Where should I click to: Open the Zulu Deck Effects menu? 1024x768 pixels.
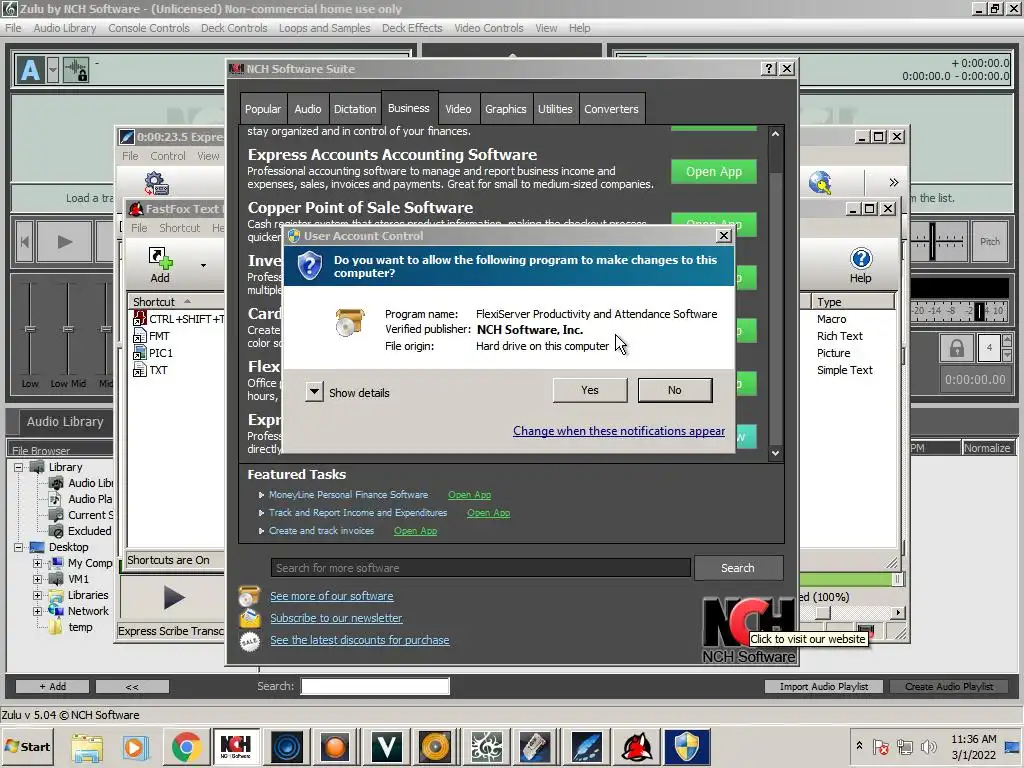412,28
